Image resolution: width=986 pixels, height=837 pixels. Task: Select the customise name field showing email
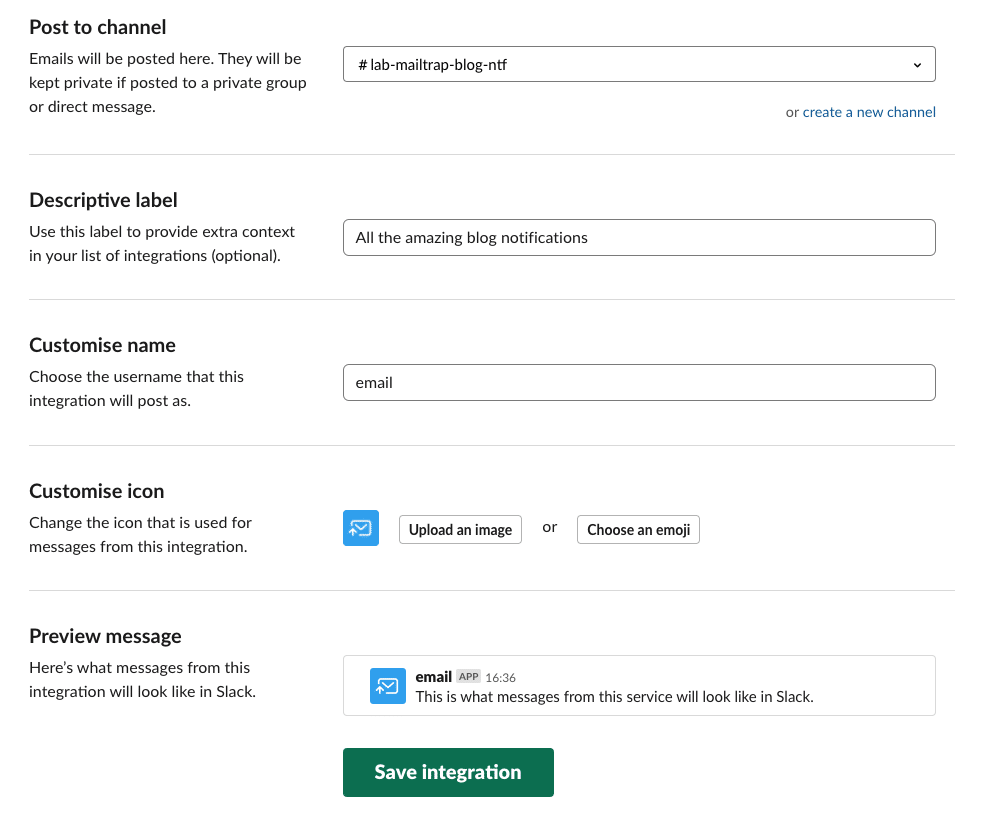click(639, 382)
